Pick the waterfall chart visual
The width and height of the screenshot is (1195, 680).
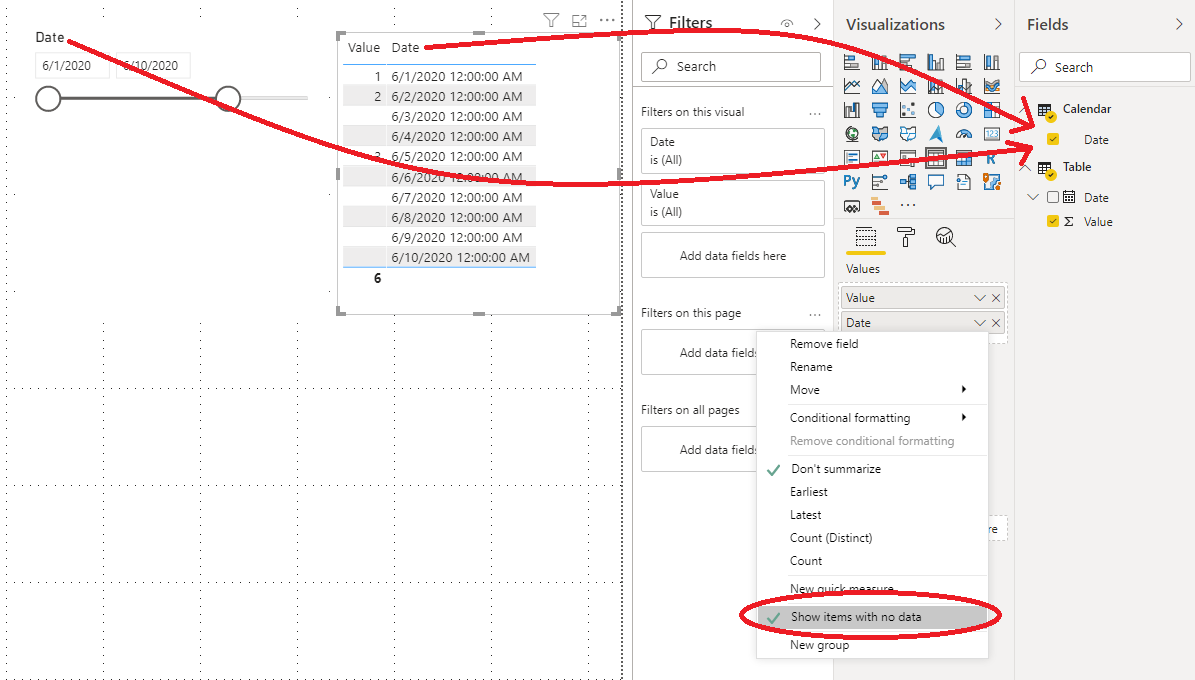(x=851, y=110)
